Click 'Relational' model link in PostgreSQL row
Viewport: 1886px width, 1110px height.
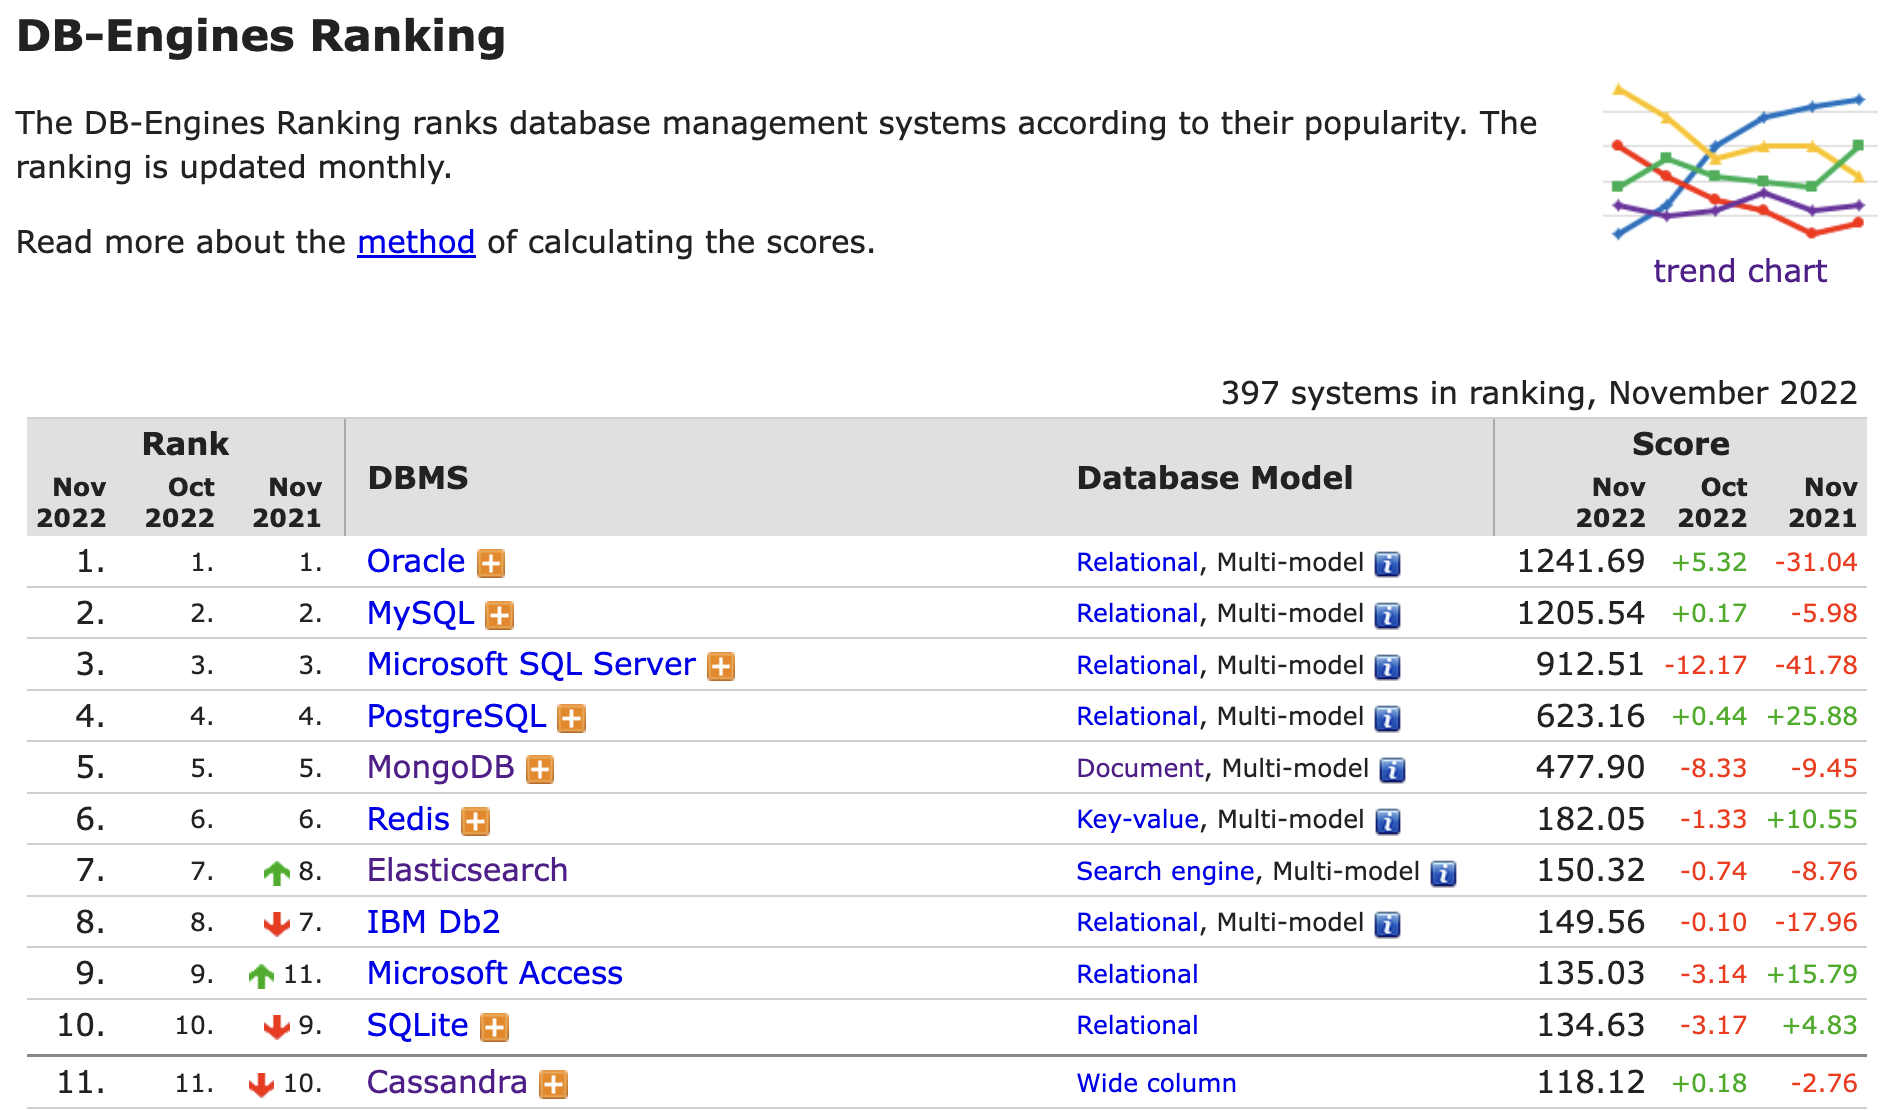[1137, 716]
